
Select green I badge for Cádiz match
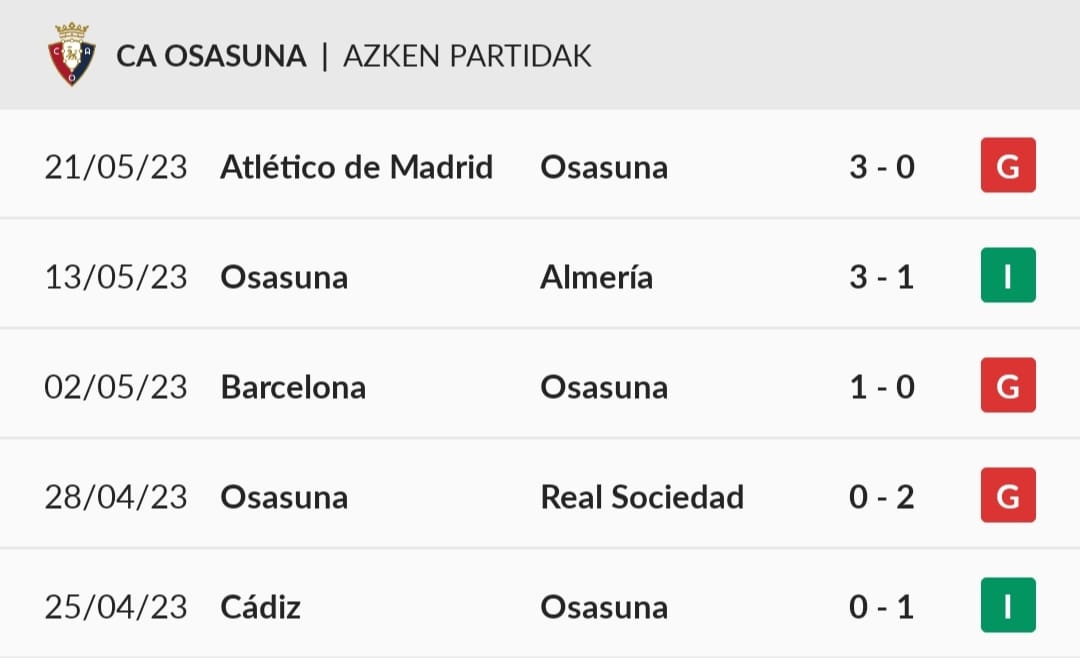1008,605
